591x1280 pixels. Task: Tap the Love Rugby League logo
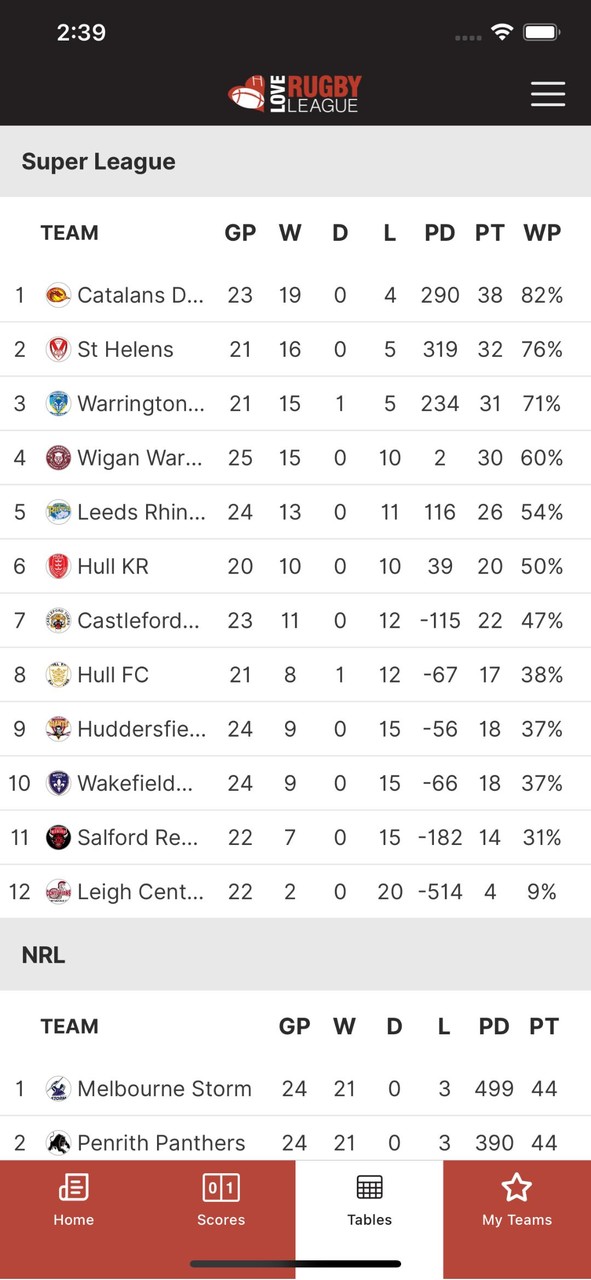(x=295, y=93)
